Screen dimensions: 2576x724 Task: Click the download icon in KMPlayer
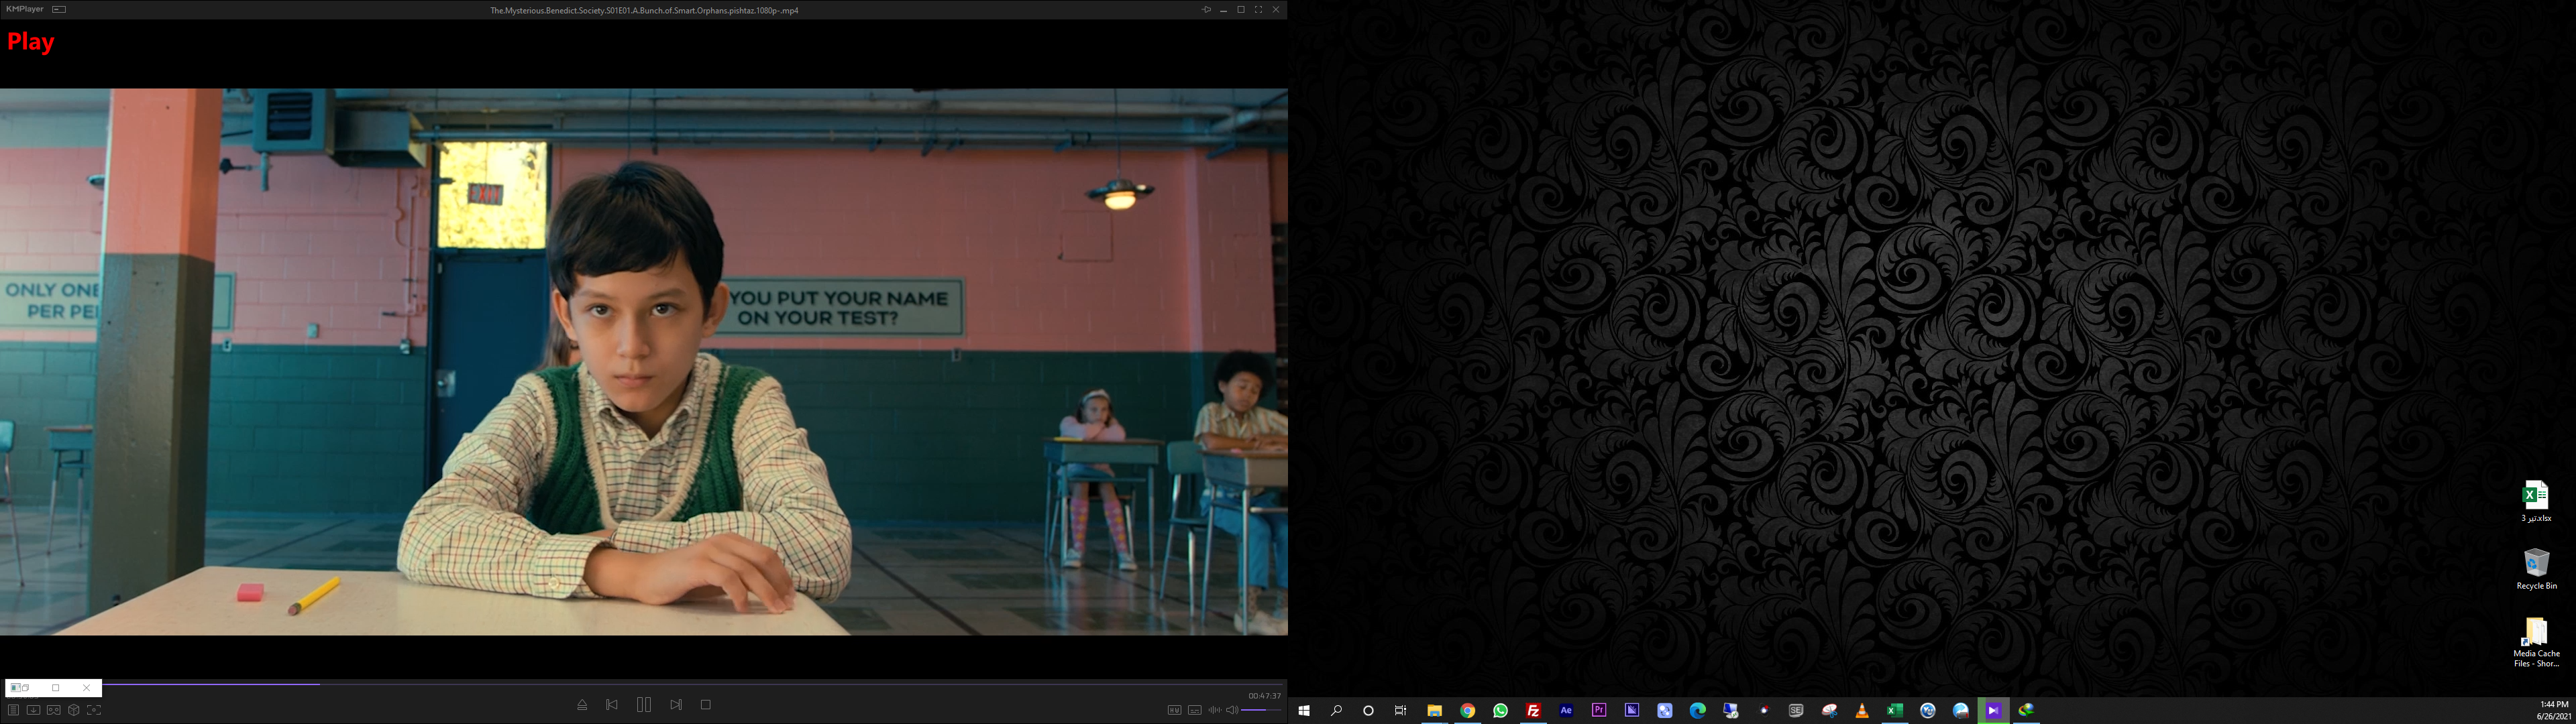tap(33, 710)
